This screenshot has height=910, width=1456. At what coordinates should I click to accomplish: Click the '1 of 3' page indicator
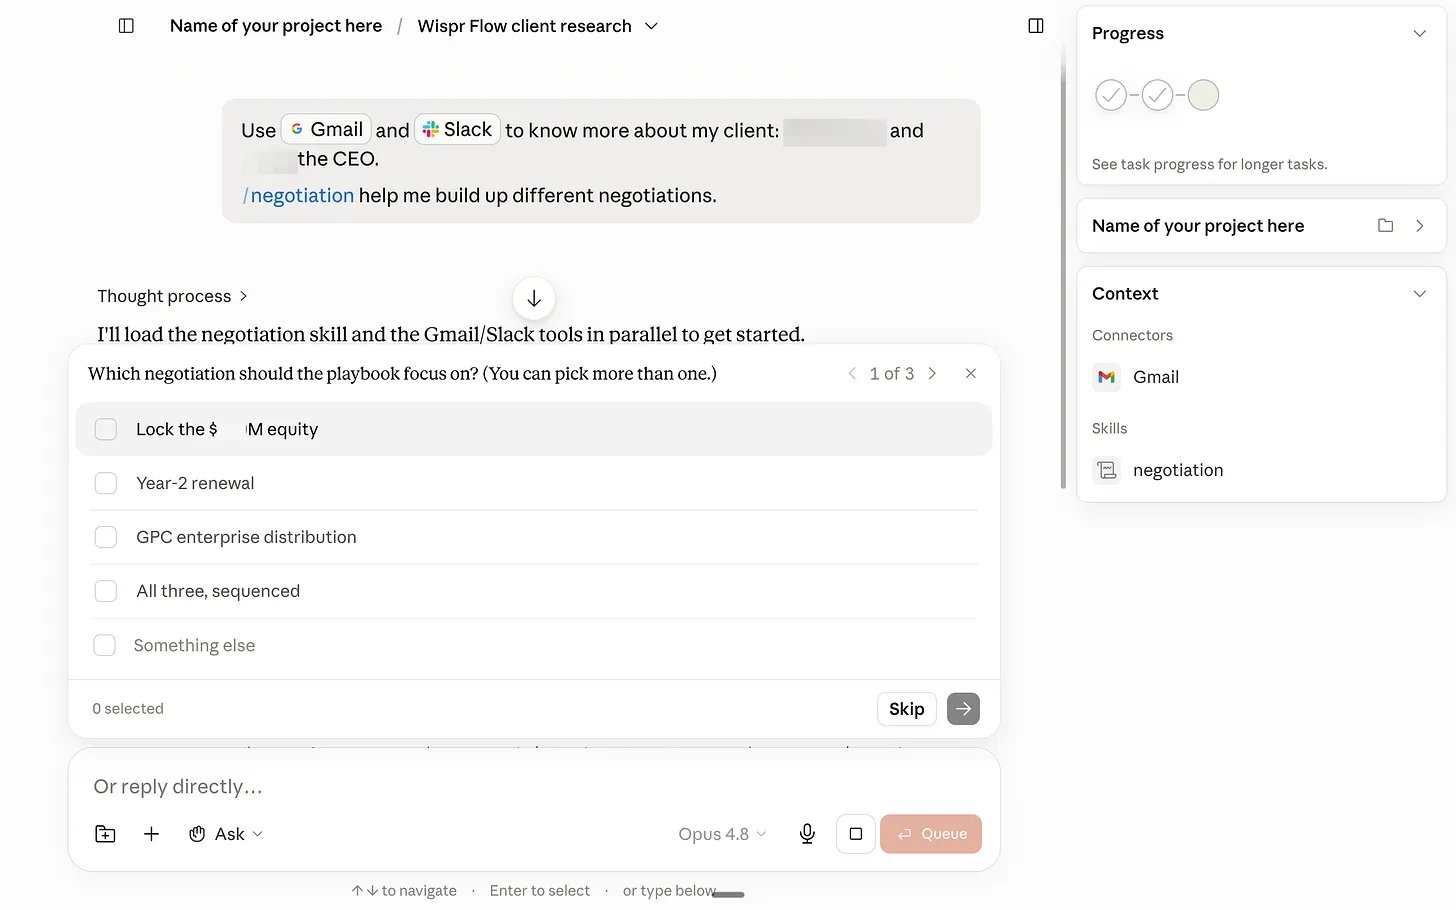[x=892, y=373]
